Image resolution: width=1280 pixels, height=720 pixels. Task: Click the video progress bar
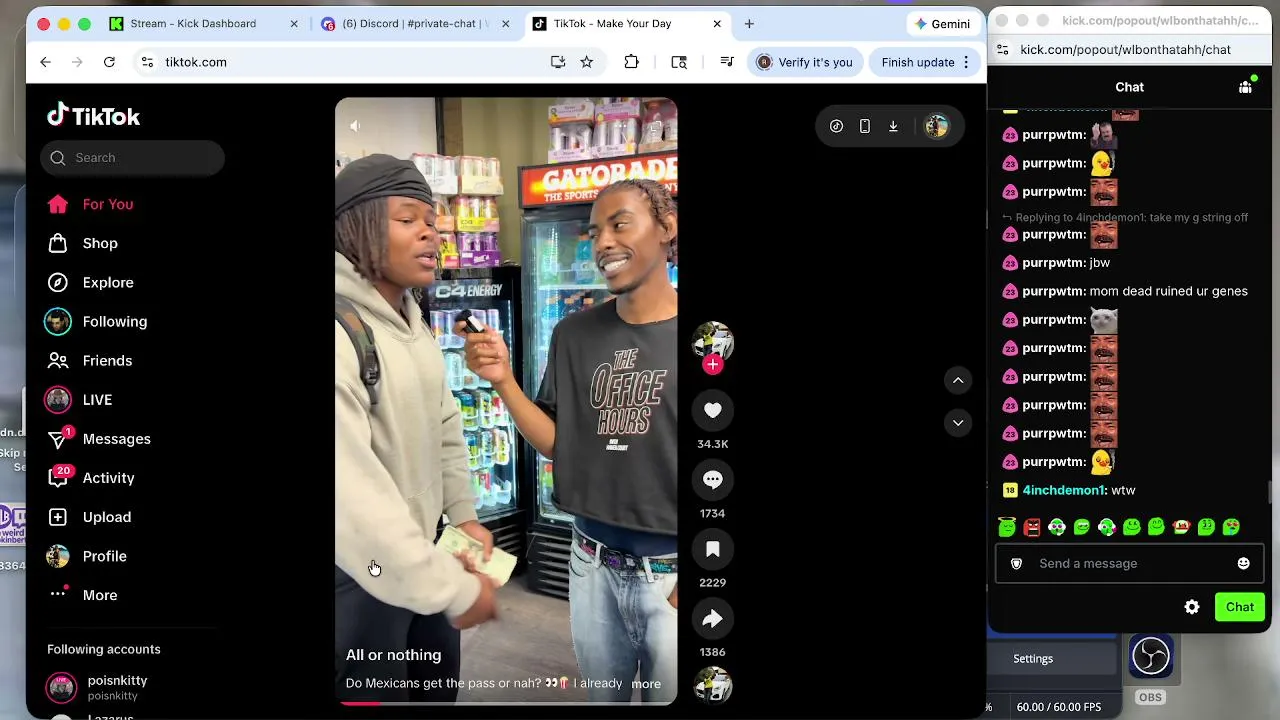pyautogui.click(x=506, y=703)
